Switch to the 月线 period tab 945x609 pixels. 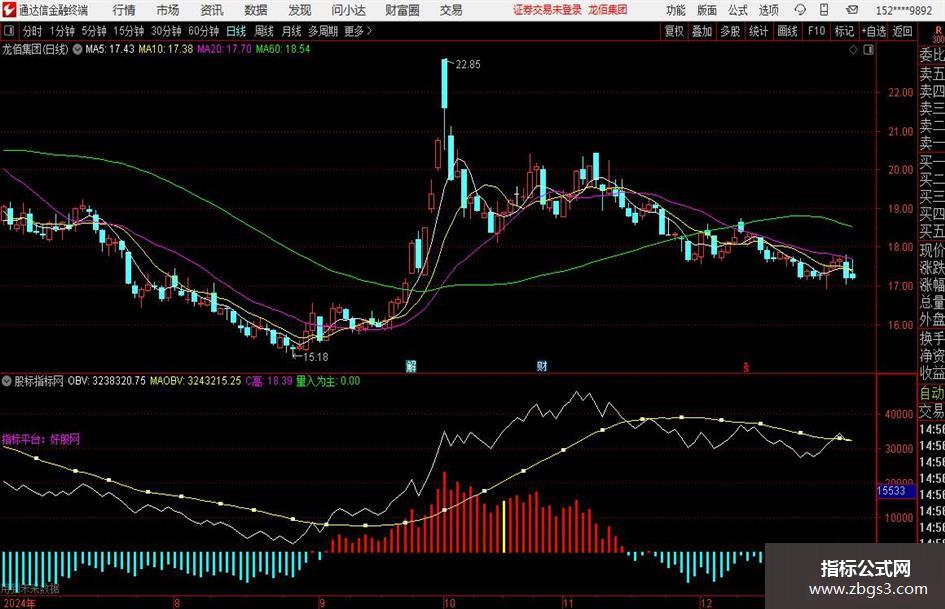[291, 31]
